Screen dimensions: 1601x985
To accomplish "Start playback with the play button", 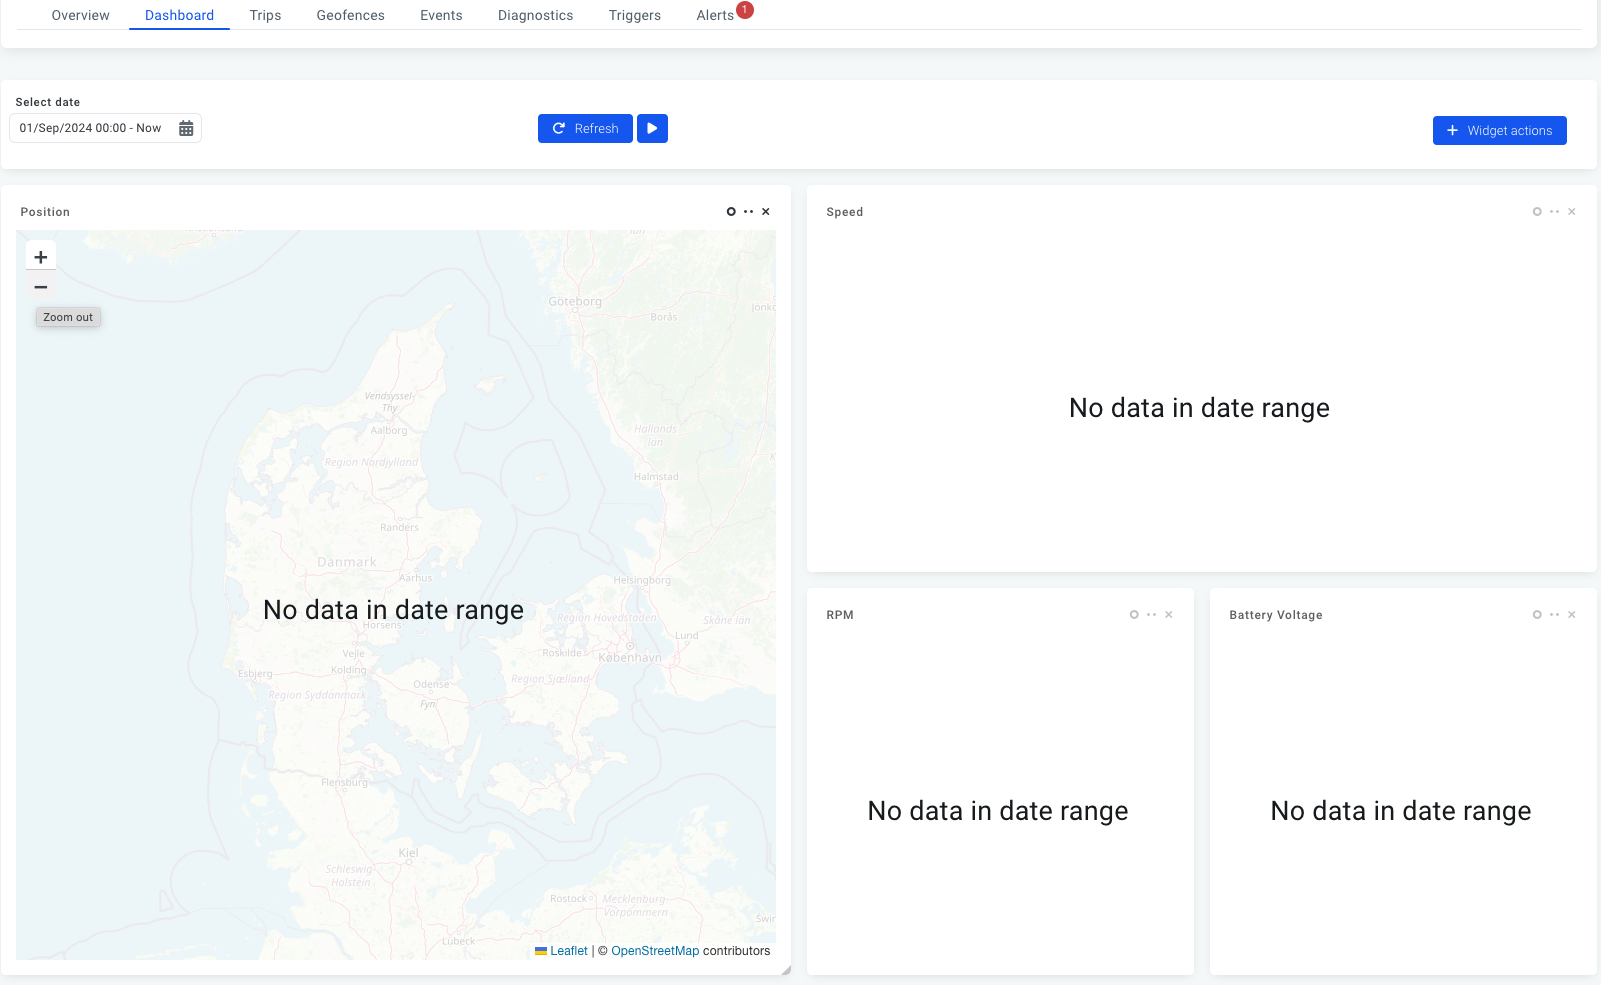I will 652,128.
